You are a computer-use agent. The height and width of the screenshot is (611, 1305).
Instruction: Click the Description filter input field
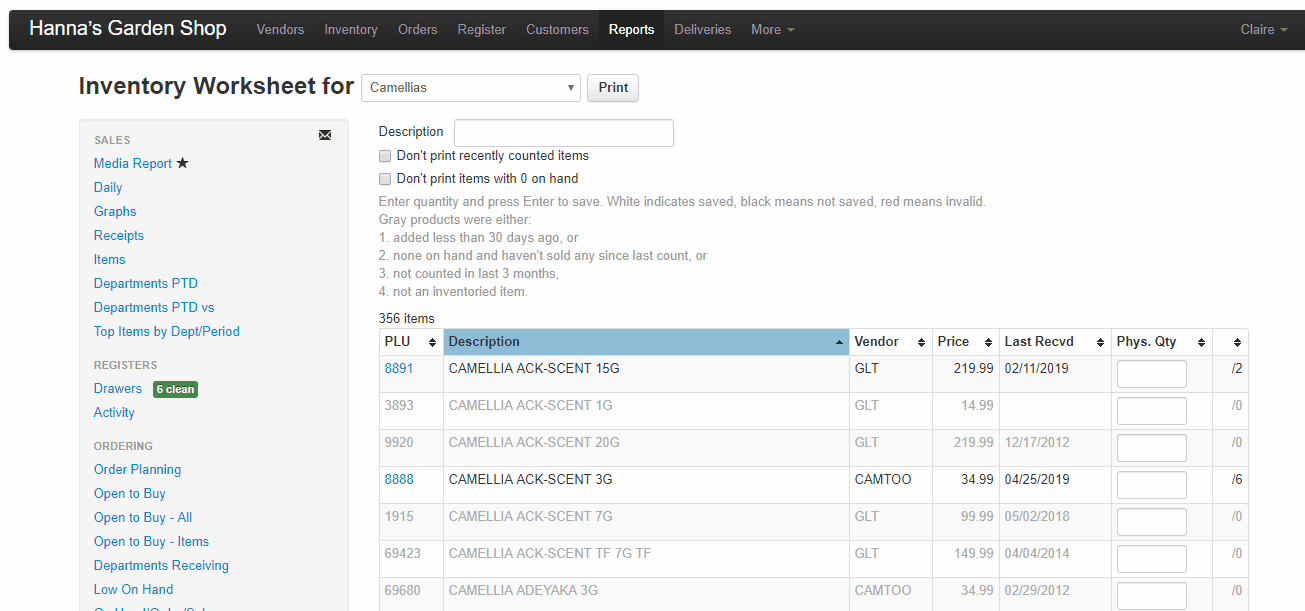563,132
